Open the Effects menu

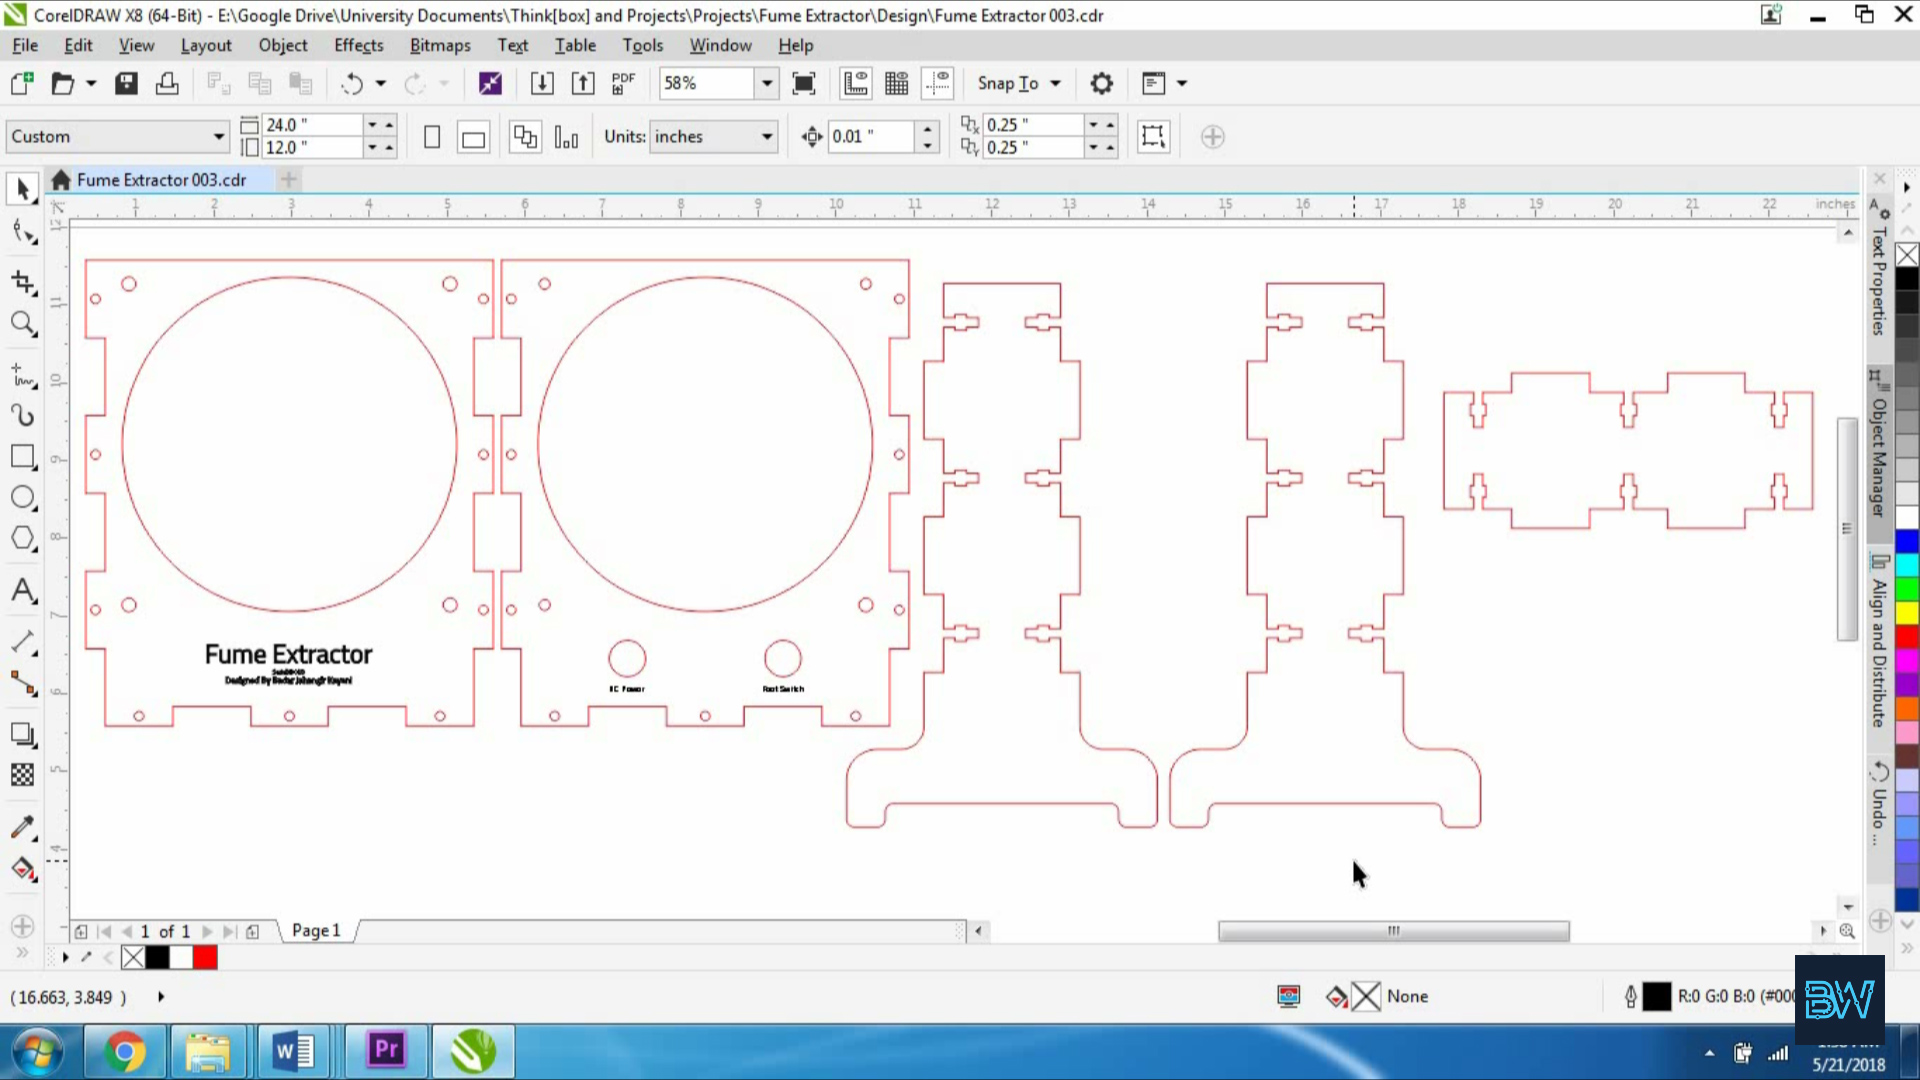coord(359,45)
